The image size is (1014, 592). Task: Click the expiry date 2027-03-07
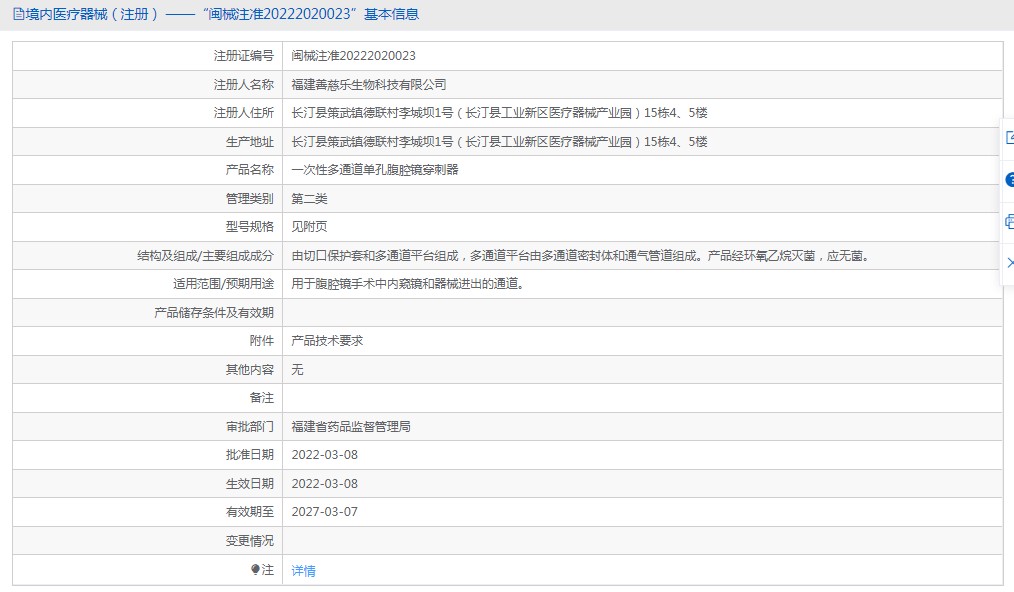tap(325, 511)
